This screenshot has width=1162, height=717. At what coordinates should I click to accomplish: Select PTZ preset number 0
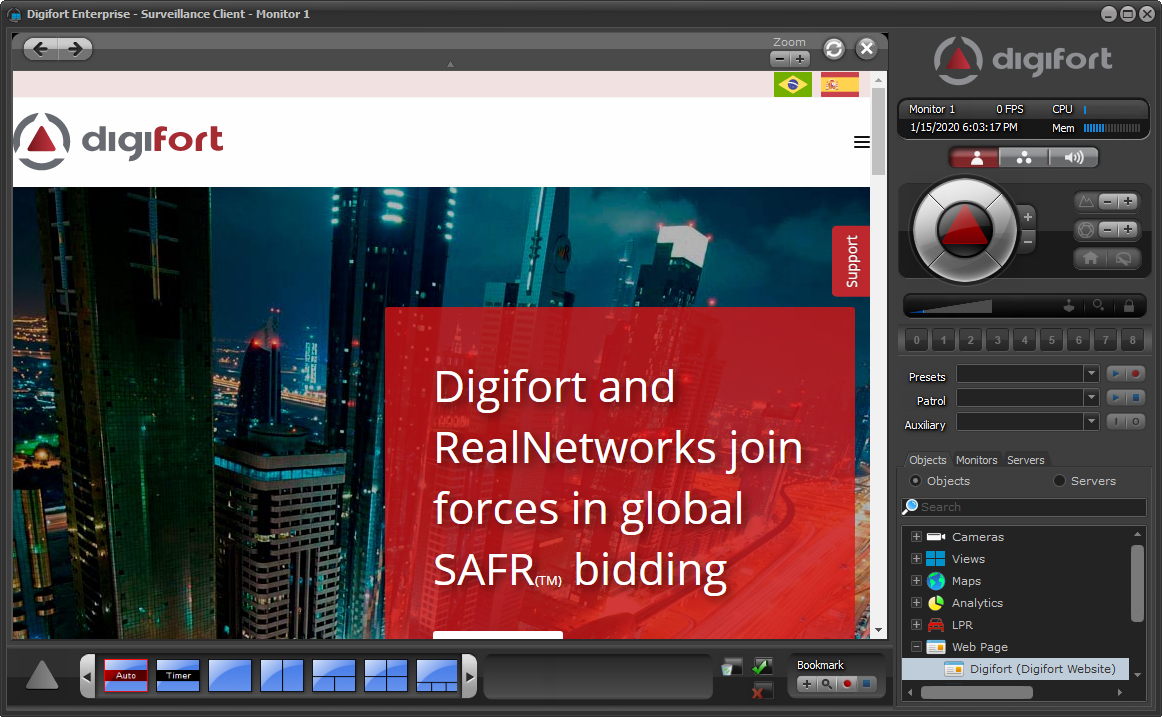(x=917, y=340)
